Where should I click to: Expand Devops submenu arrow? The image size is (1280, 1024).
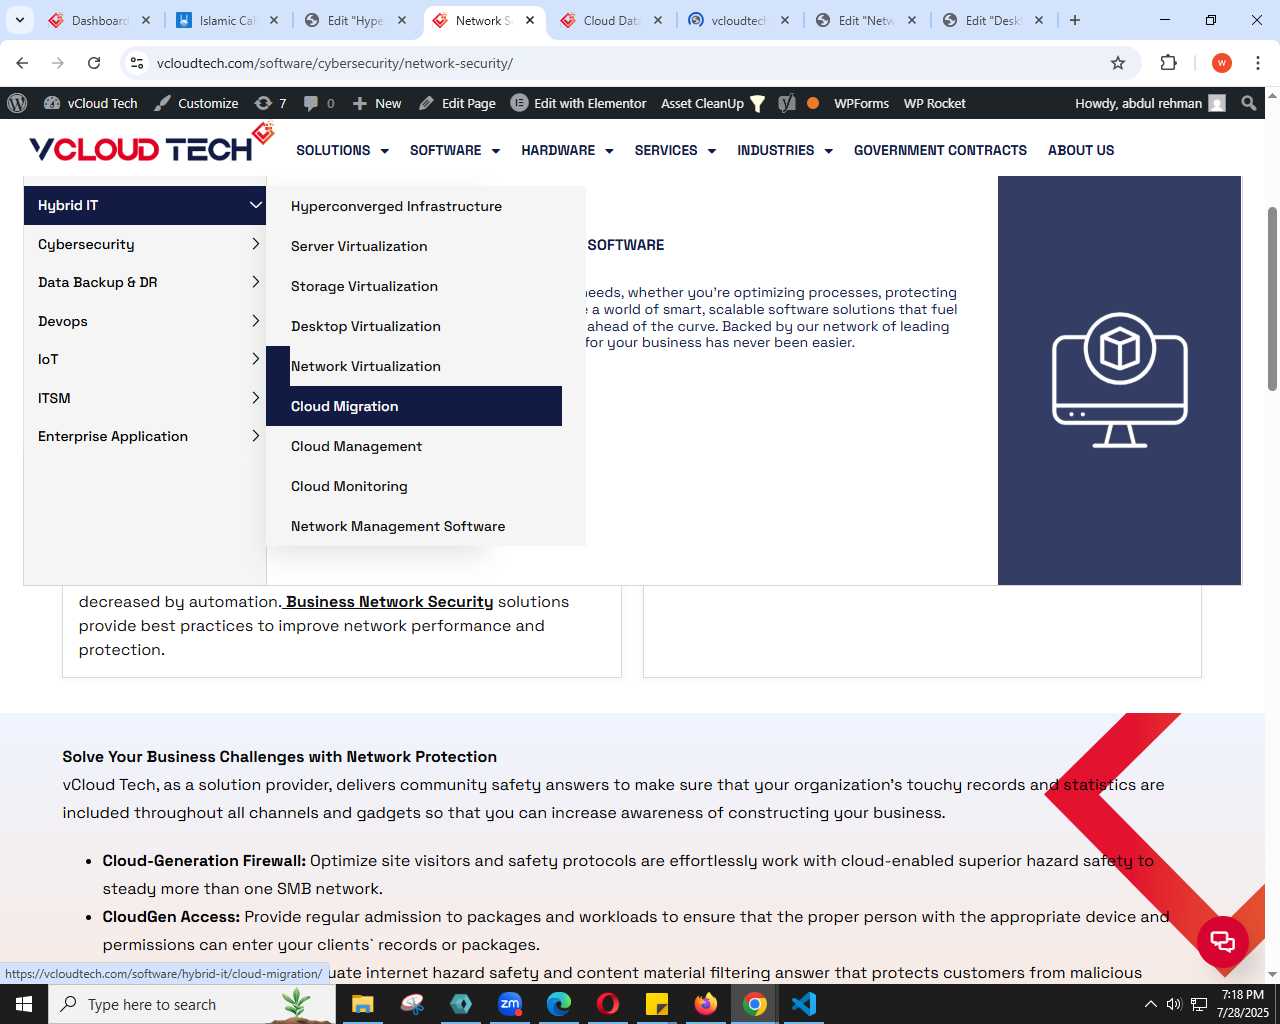[256, 321]
